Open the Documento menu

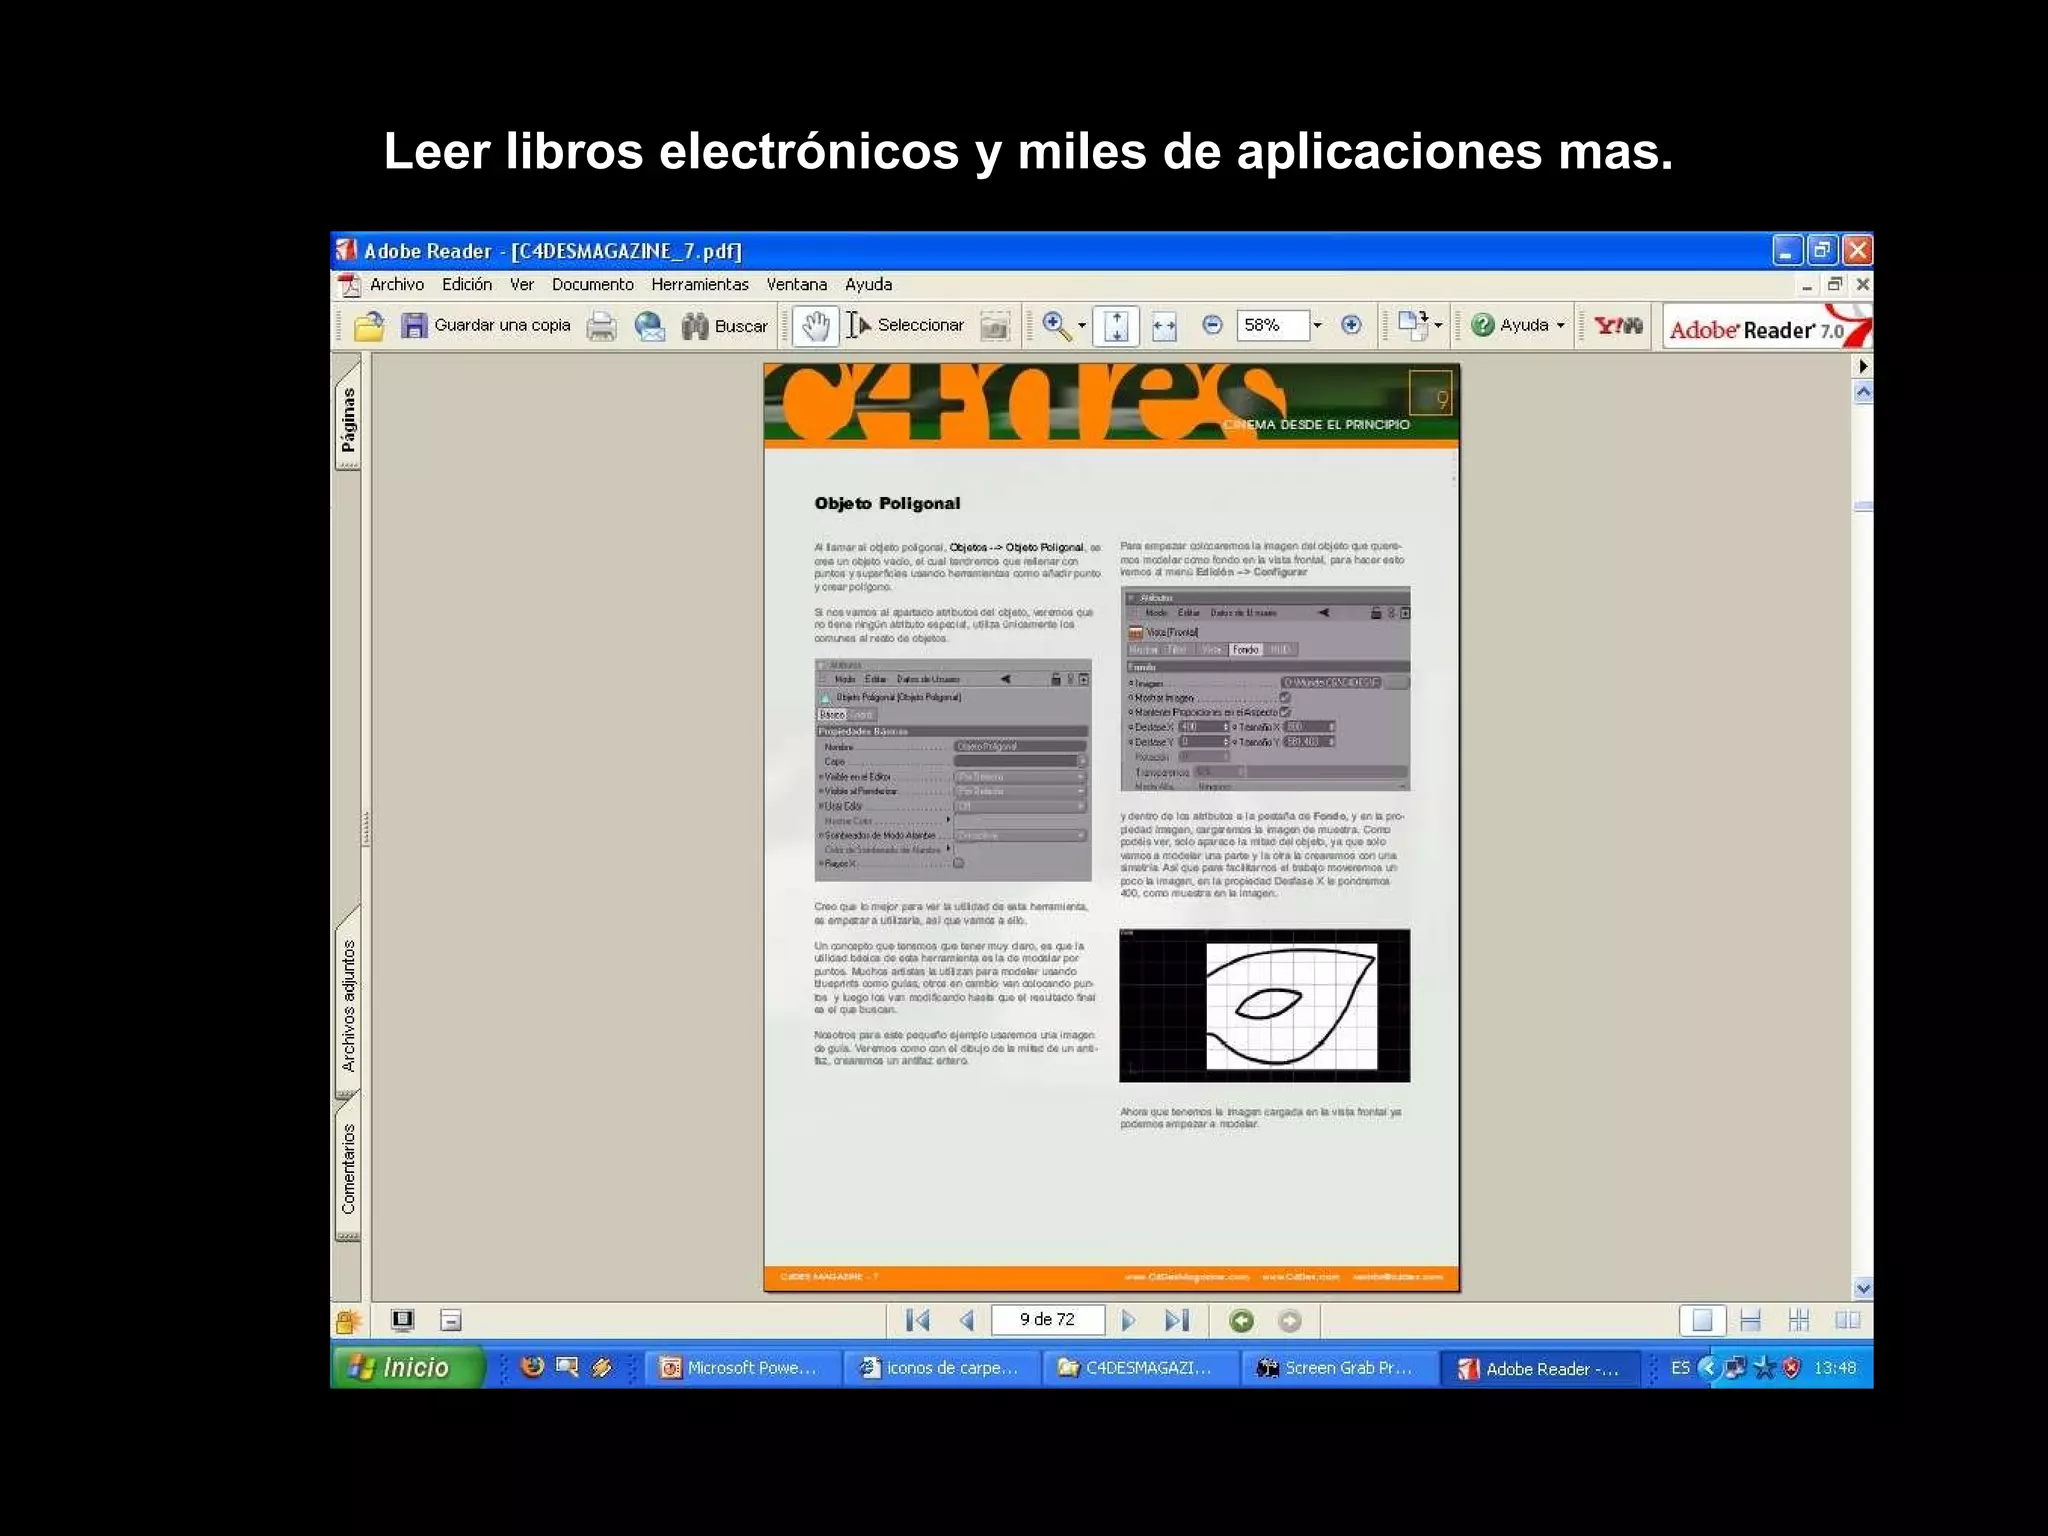click(593, 284)
